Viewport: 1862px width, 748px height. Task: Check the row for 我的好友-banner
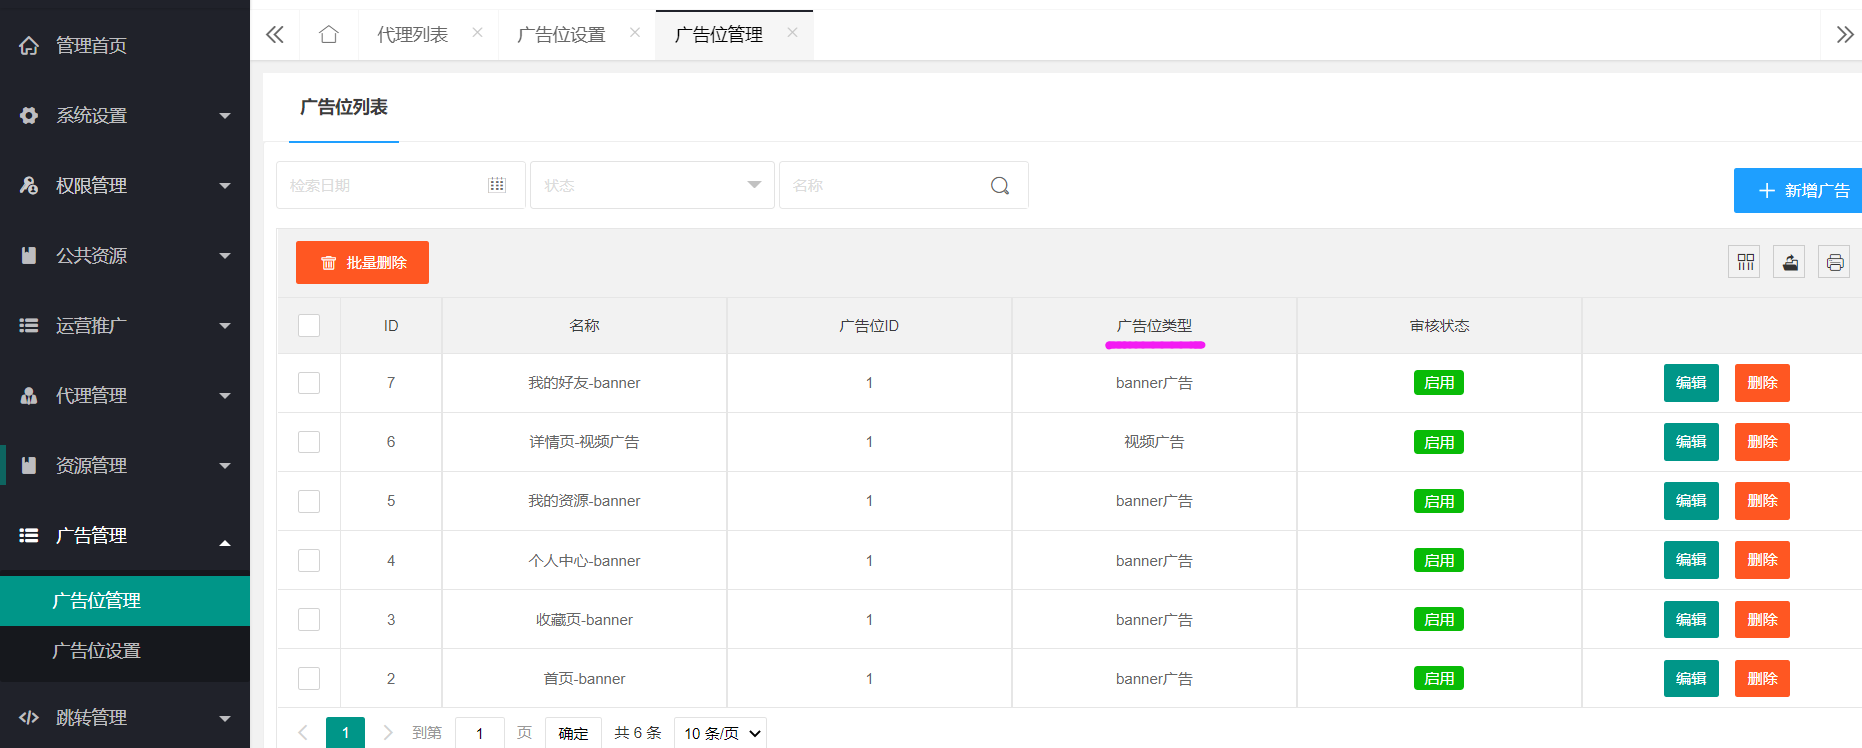(309, 383)
